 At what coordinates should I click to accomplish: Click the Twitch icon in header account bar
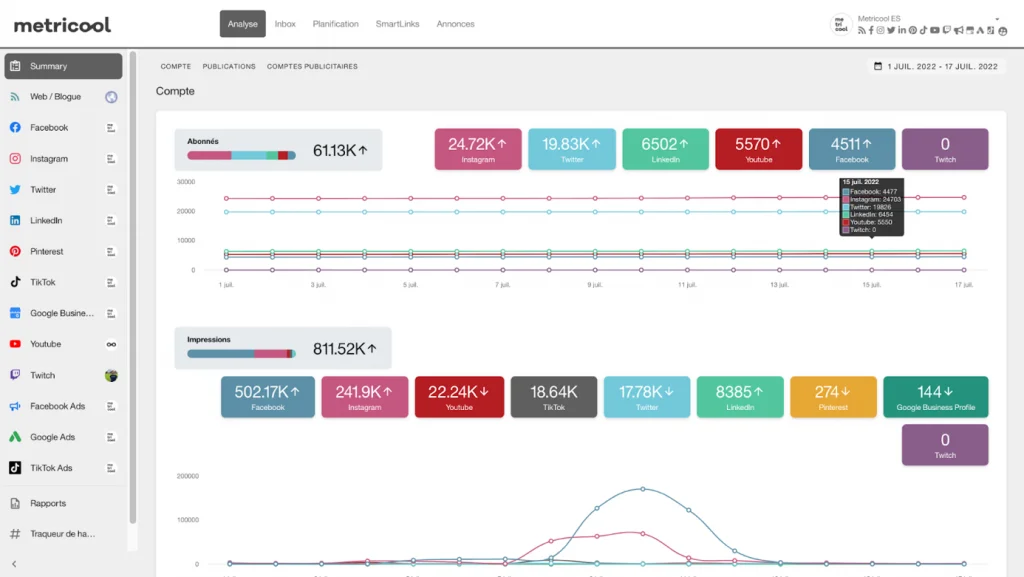[946, 31]
